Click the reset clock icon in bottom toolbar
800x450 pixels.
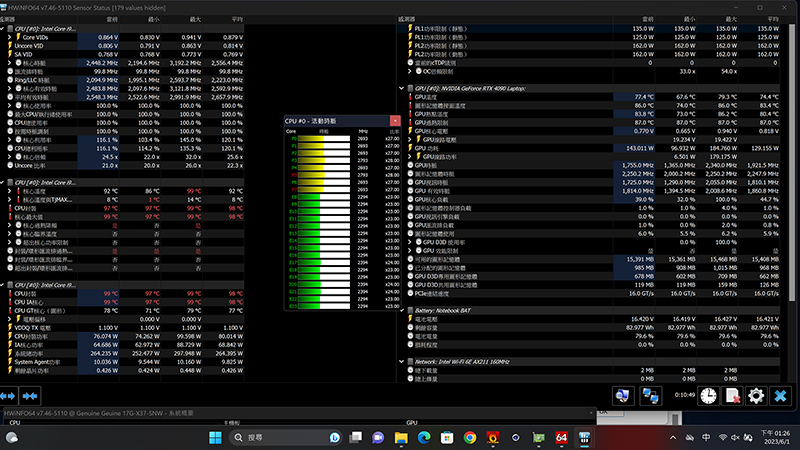pos(708,396)
